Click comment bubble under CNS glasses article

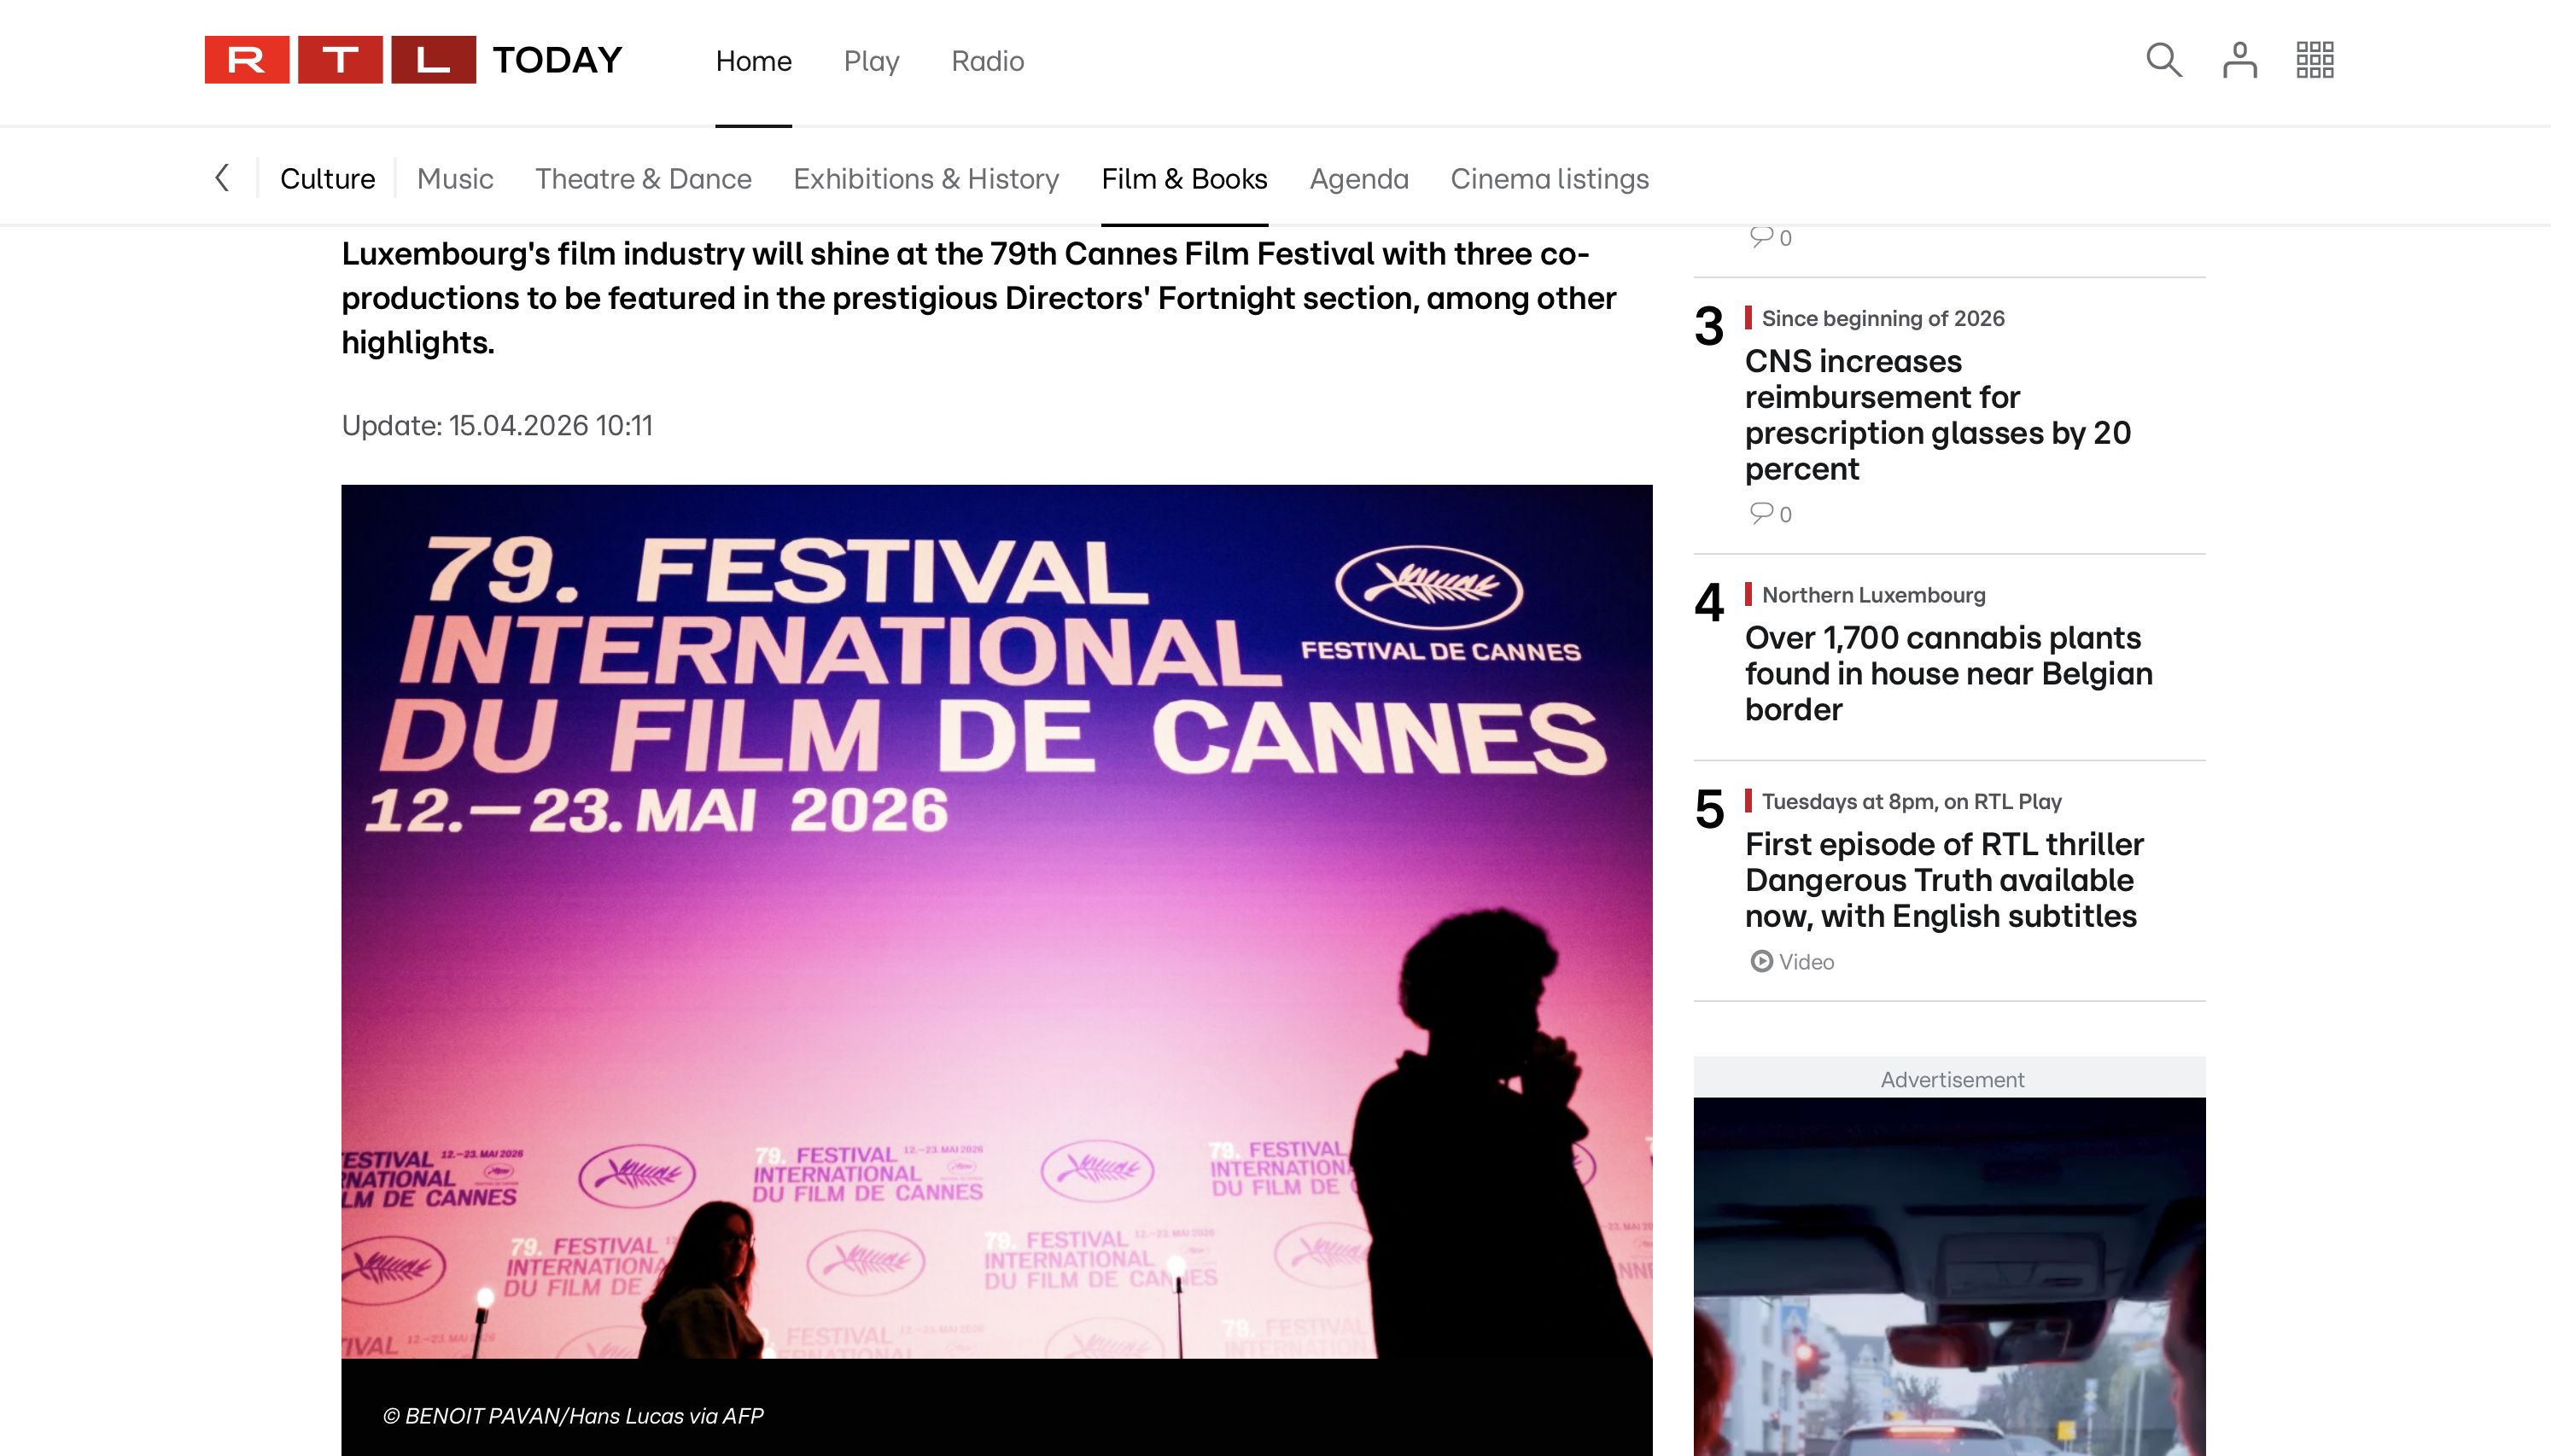click(1761, 513)
